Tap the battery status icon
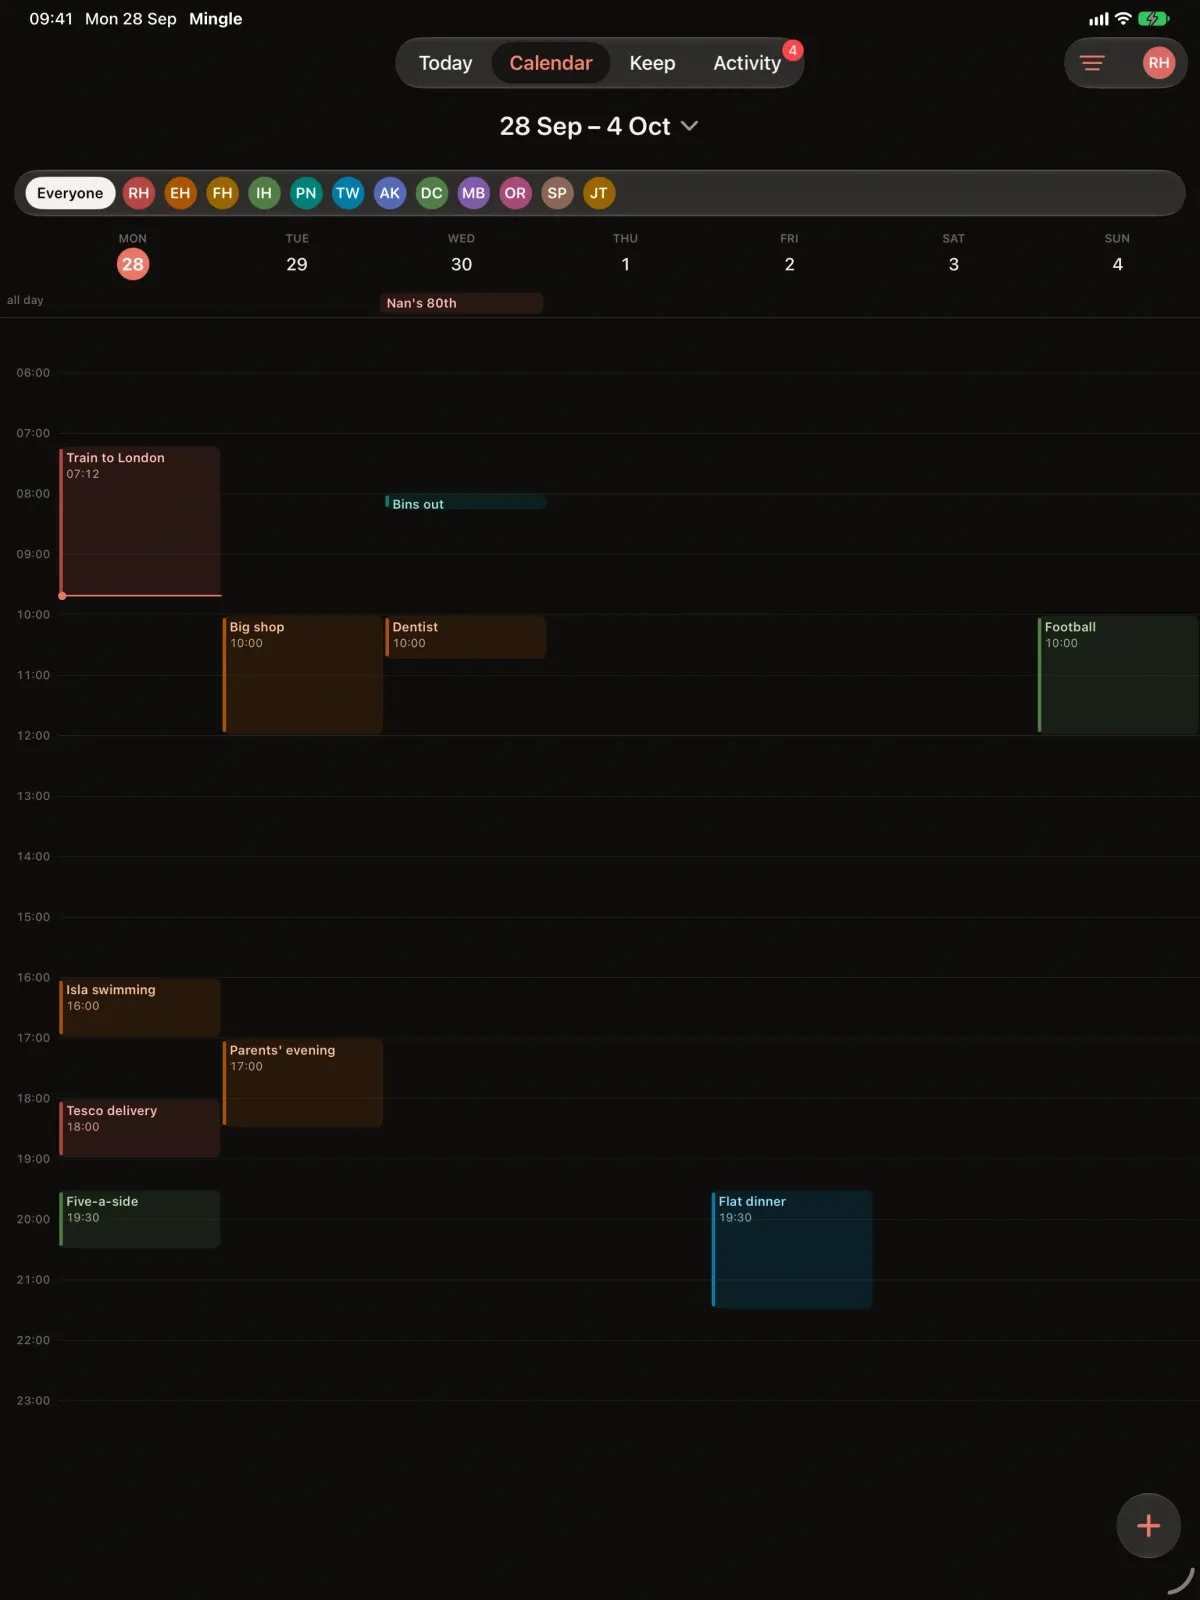Image resolution: width=1200 pixels, height=1600 pixels. (1153, 19)
